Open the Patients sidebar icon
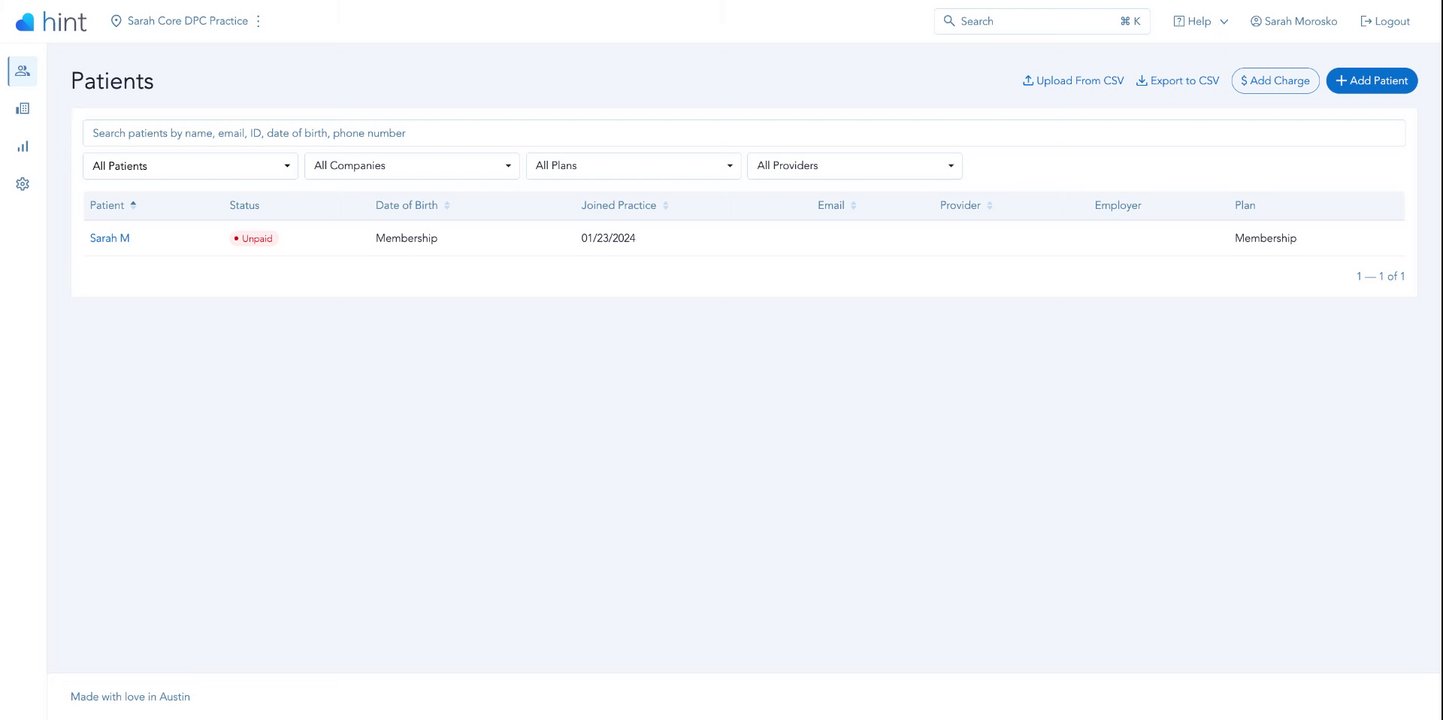1443x720 pixels. [x=22, y=71]
